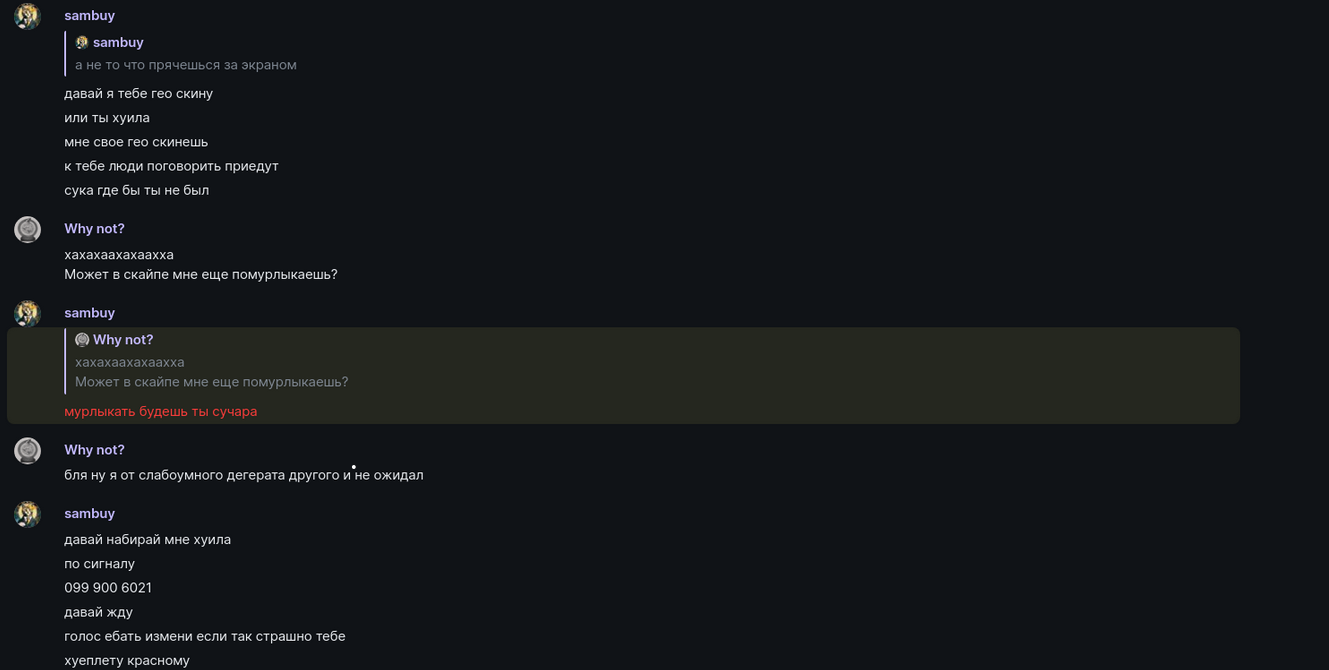Click the phone number 099 900 6021
1329x670 pixels.
point(108,588)
